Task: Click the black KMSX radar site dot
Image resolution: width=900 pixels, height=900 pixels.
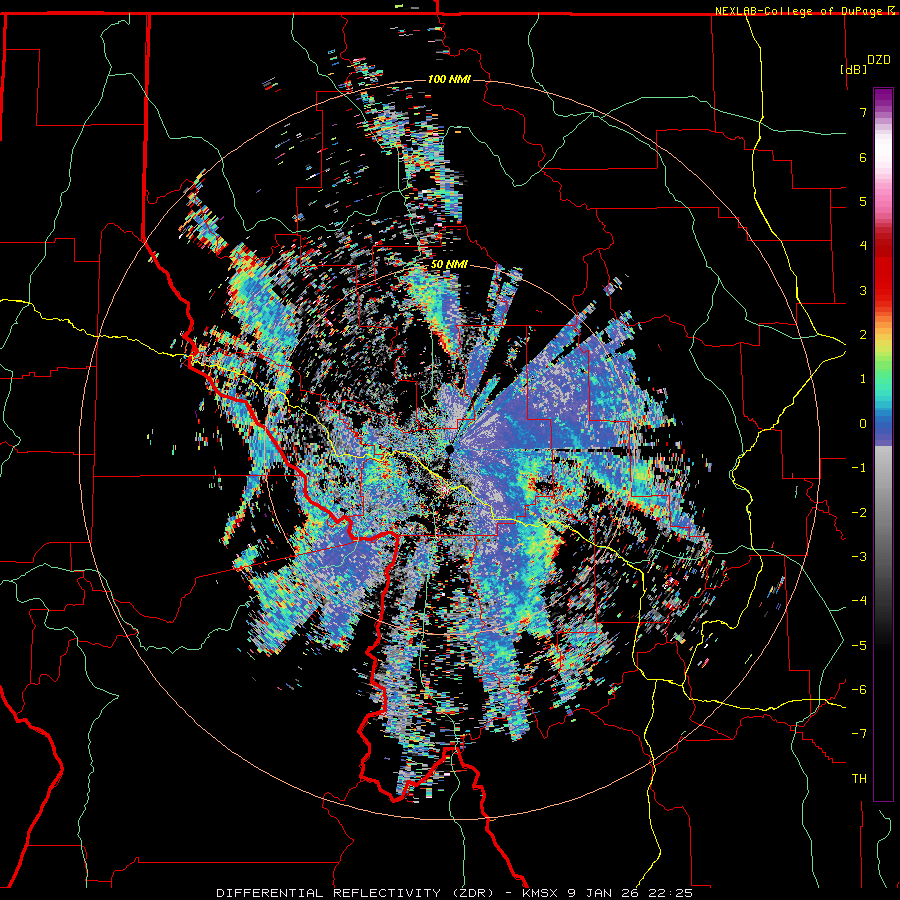Action: tap(450, 449)
